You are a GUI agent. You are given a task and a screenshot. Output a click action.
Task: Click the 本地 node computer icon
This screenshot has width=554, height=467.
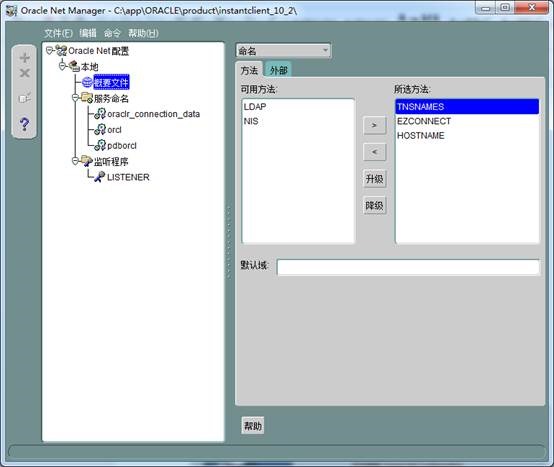click(x=74, y=66)
